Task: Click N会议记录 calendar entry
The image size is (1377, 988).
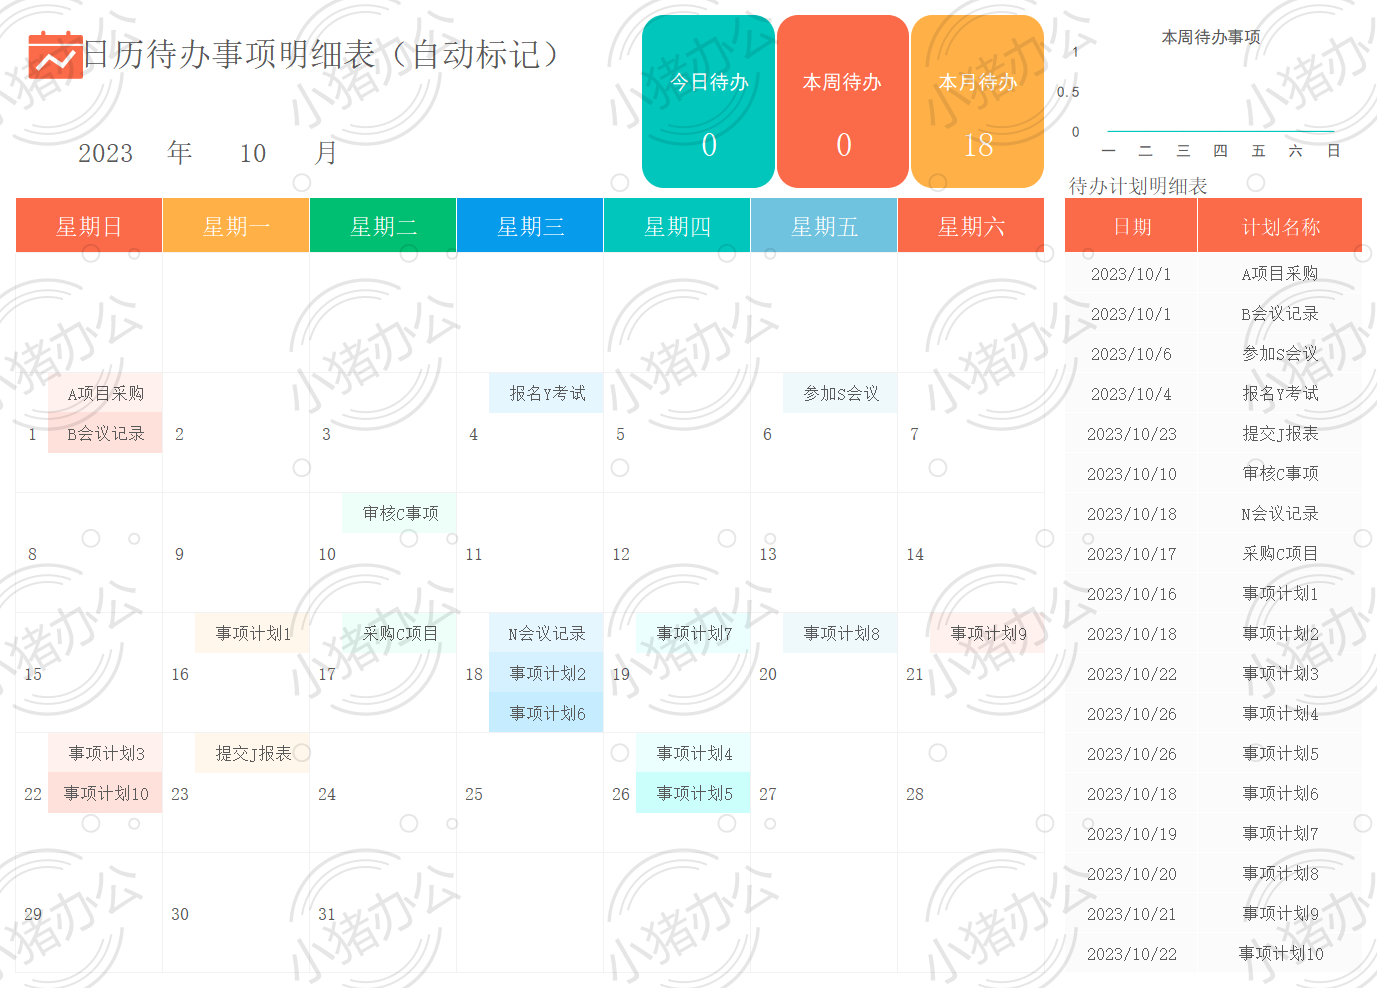Action: point(547,633)
